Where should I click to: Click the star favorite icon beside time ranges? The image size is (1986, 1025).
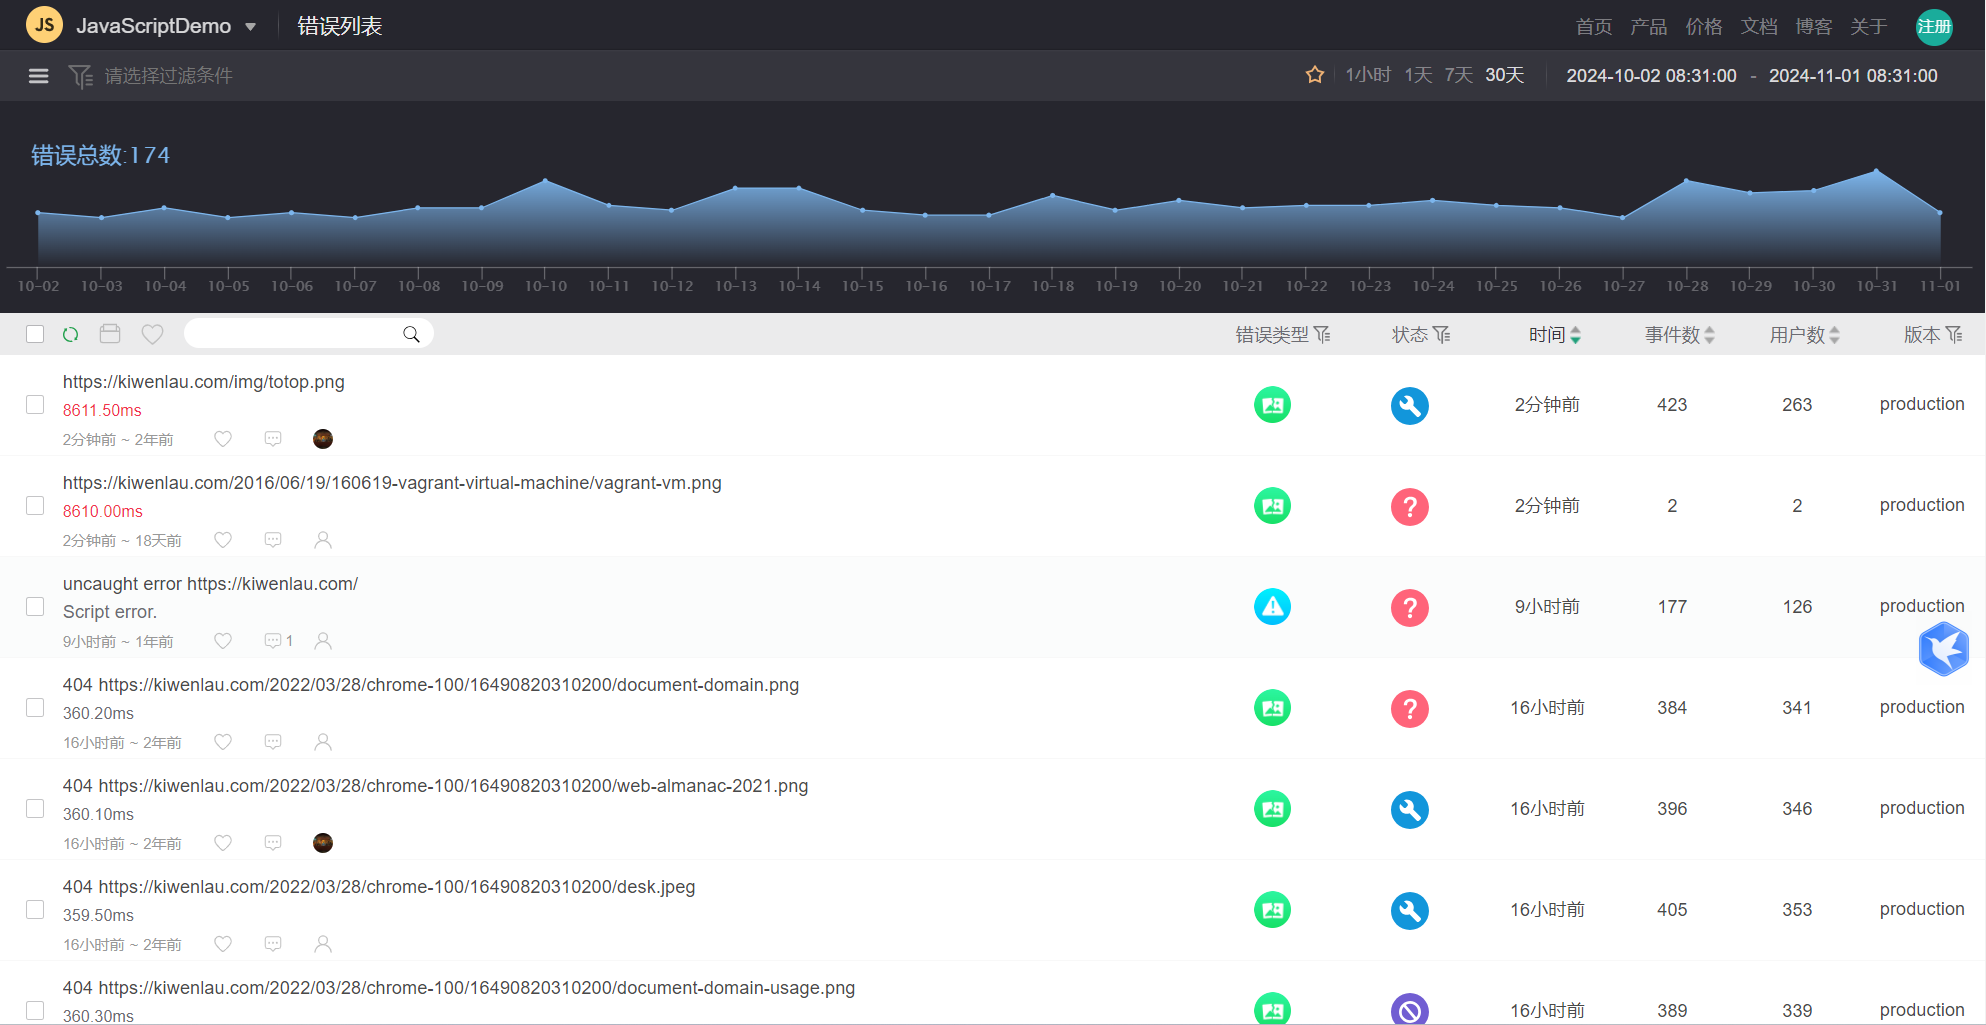(1315, 75)
